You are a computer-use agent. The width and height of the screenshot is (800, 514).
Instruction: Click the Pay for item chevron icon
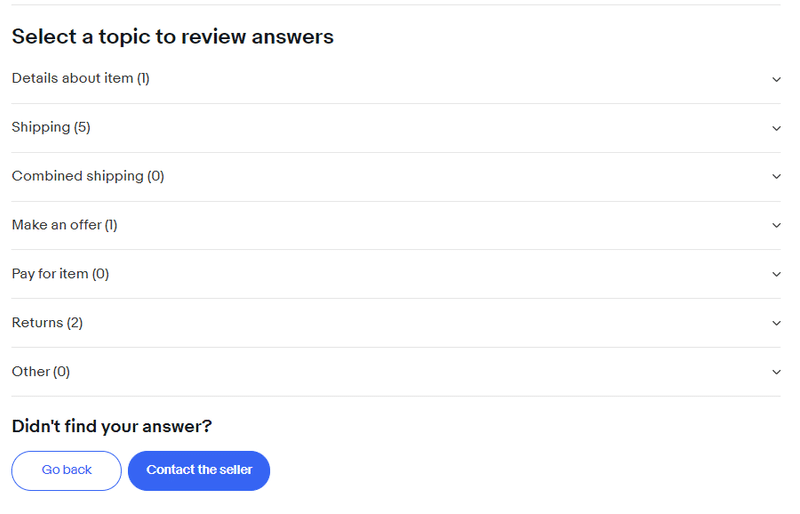(776, 275)
